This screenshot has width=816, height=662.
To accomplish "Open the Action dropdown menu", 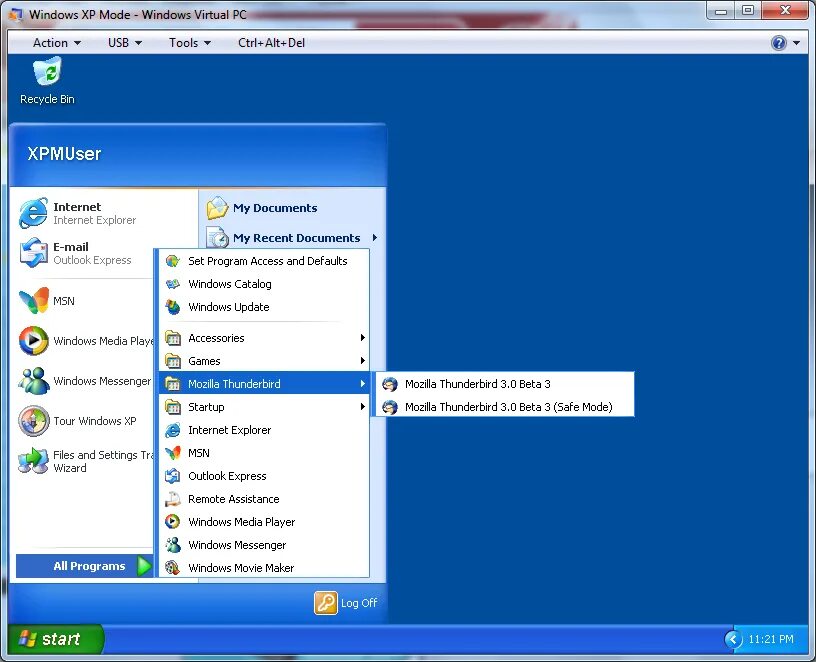I will click(56, 43).
